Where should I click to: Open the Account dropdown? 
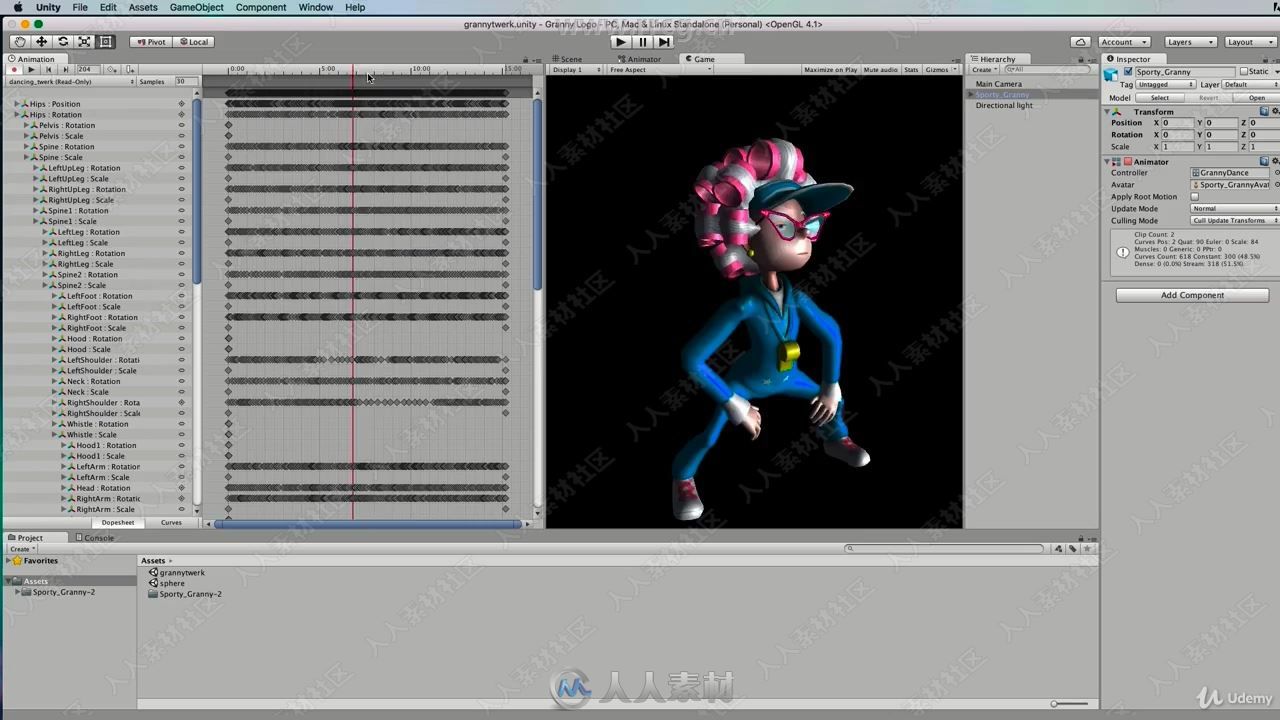[x=1126, y=42]
